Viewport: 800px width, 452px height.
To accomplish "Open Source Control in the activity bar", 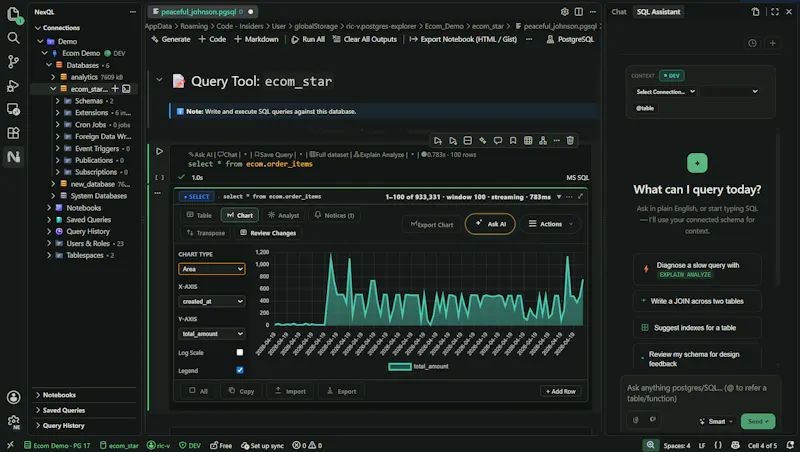I will (x=13, y=62).
